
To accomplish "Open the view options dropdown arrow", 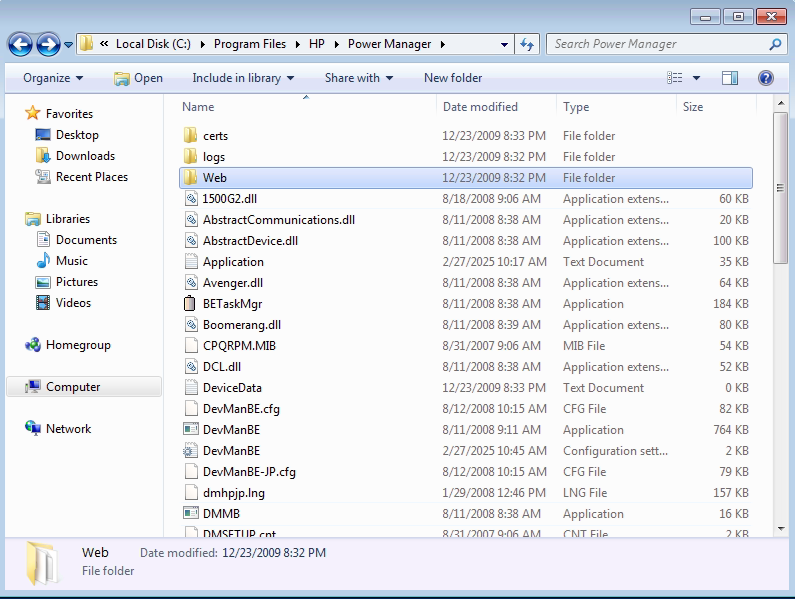I will point(696,78).
